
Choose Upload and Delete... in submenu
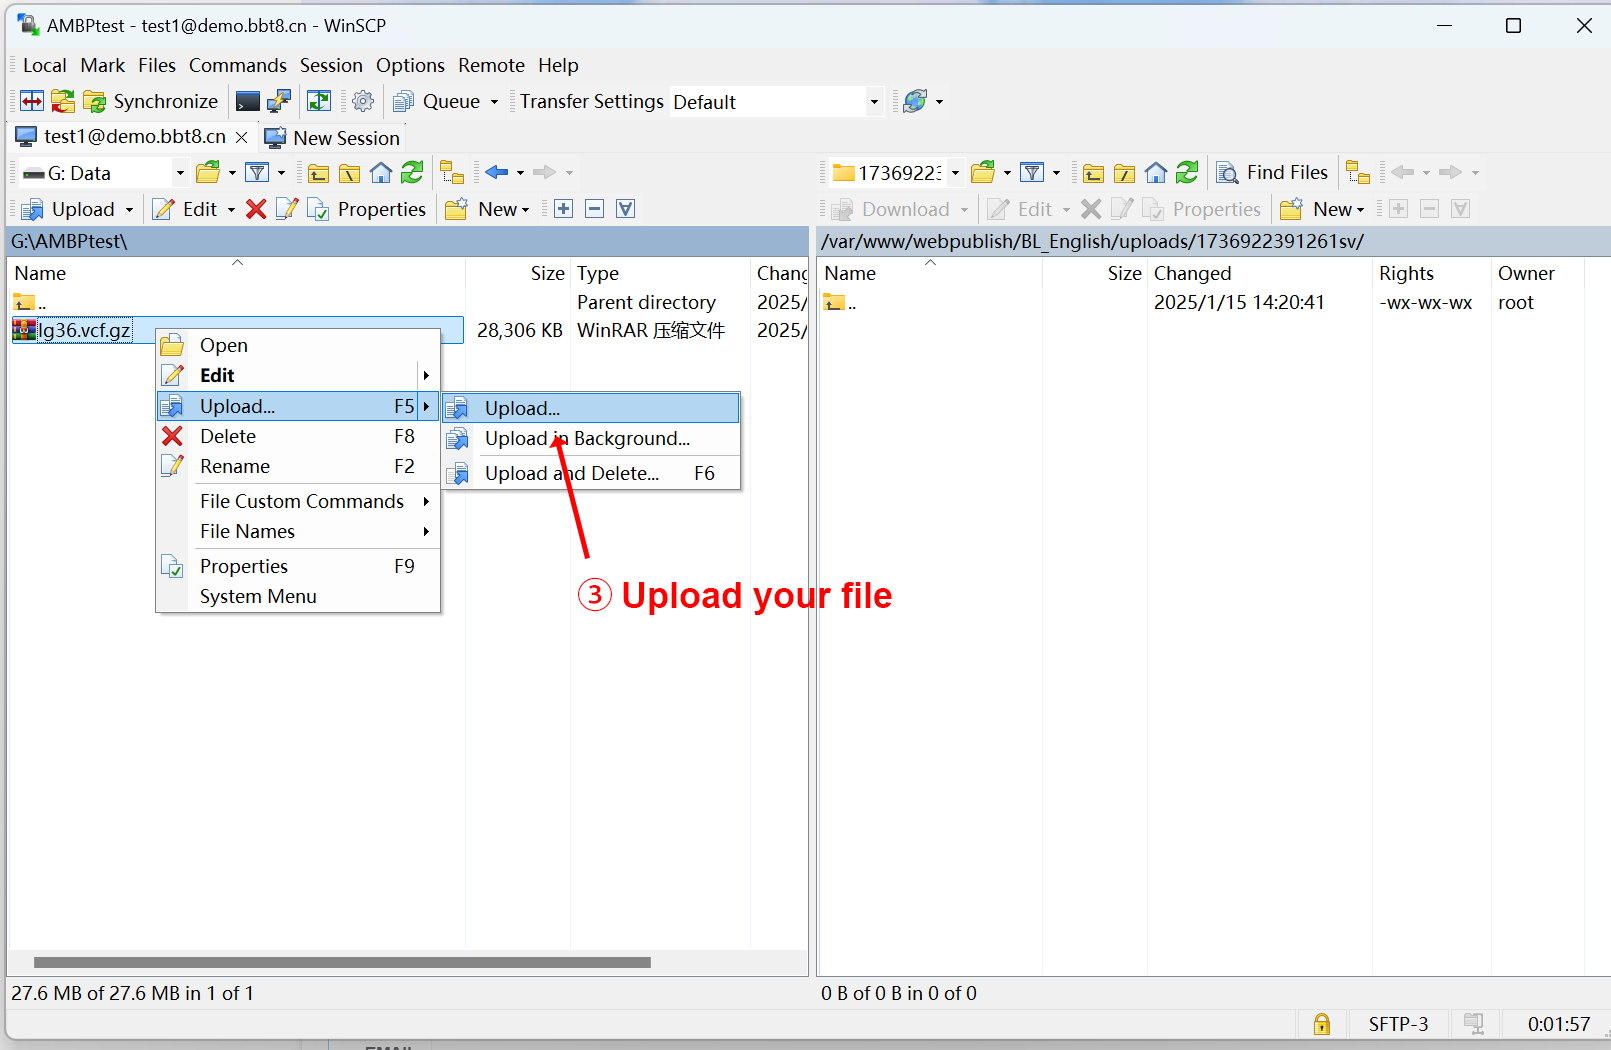tap(591, 473)
